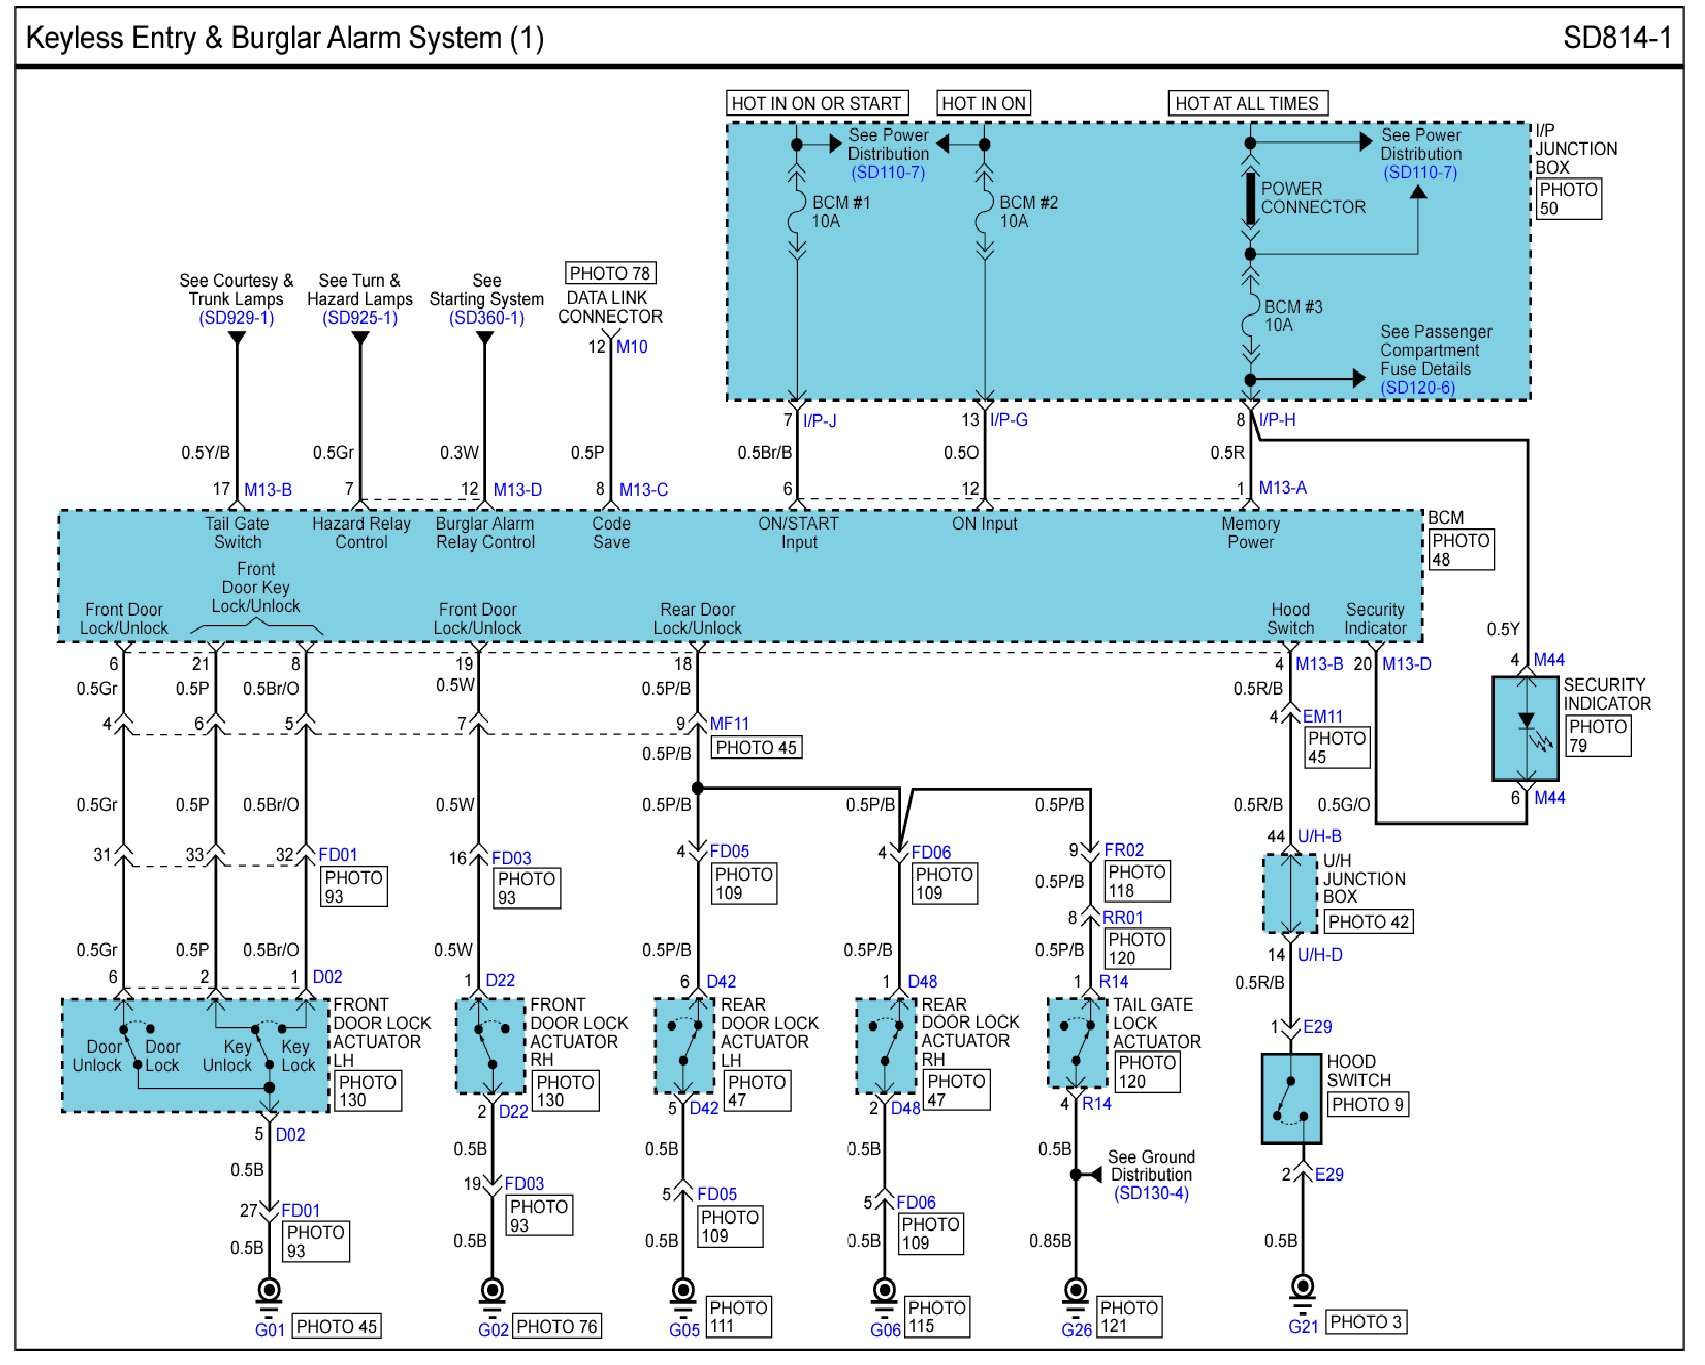The width and height of the screenshot is (1705, 1365).
Task: Open the SD925-1 Turn & Hazard Lamps link
Action: [360, 318]
